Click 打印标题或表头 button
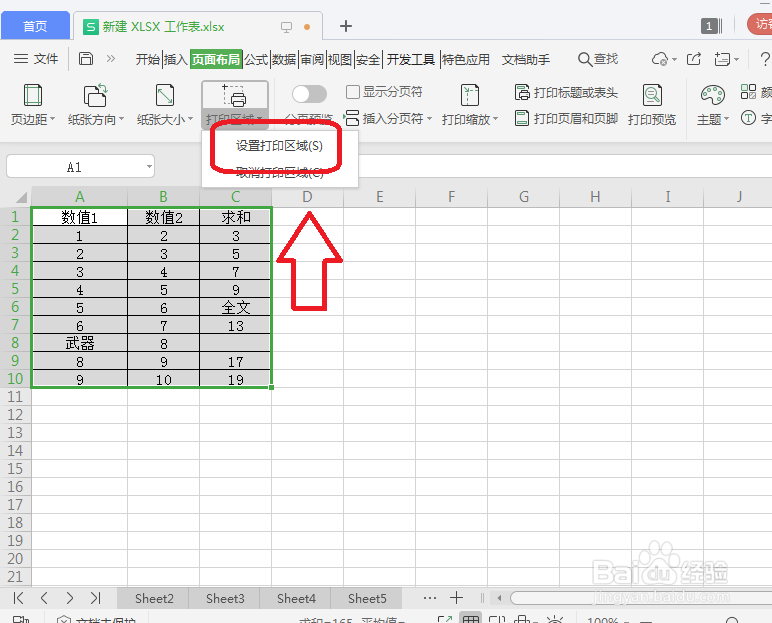The height and width of the screenshot is (623, 772). (x=566, y=92)
